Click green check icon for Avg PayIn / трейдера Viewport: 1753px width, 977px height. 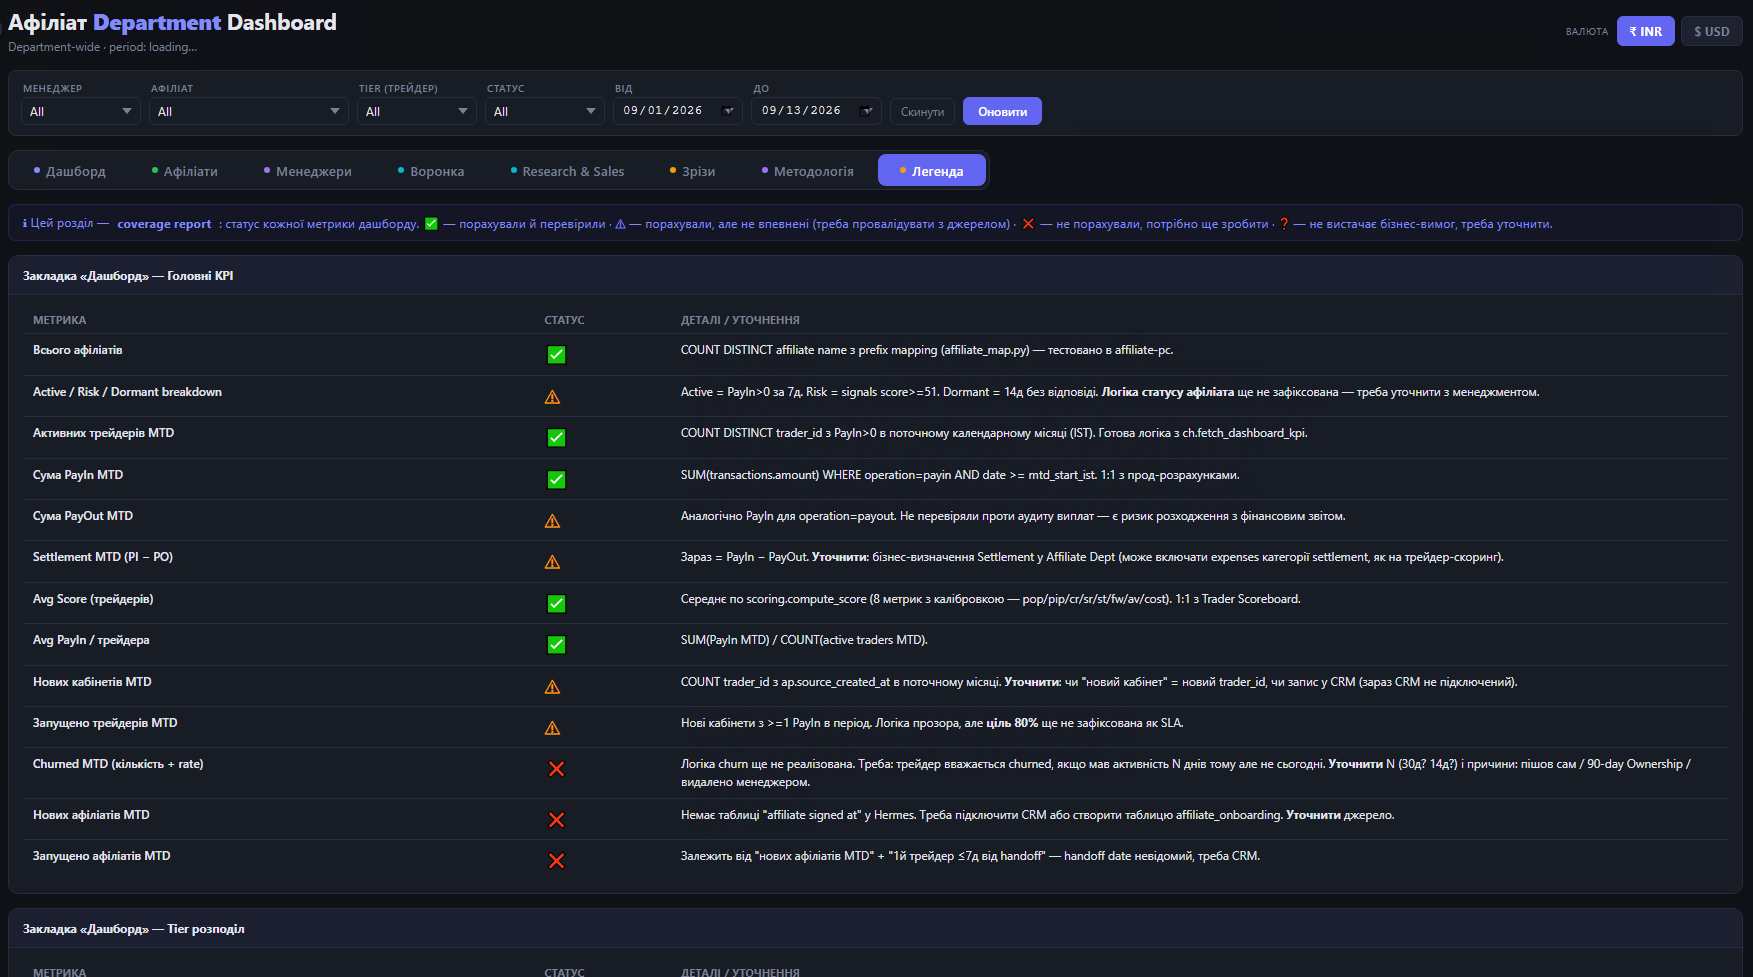(x=557, y=645)
